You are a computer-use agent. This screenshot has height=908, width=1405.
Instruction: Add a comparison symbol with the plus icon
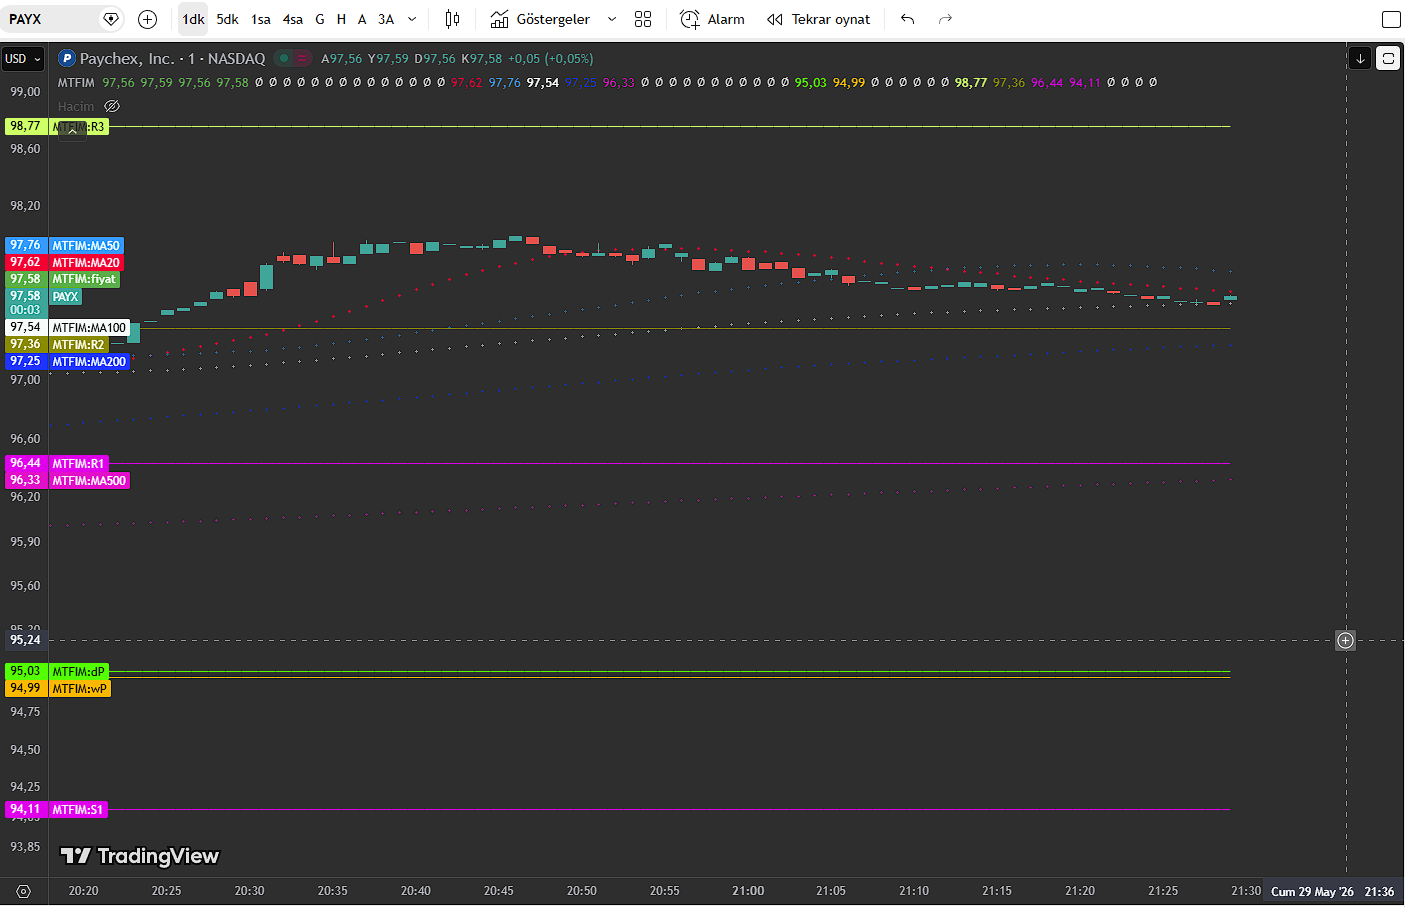(x=147, y=19)
